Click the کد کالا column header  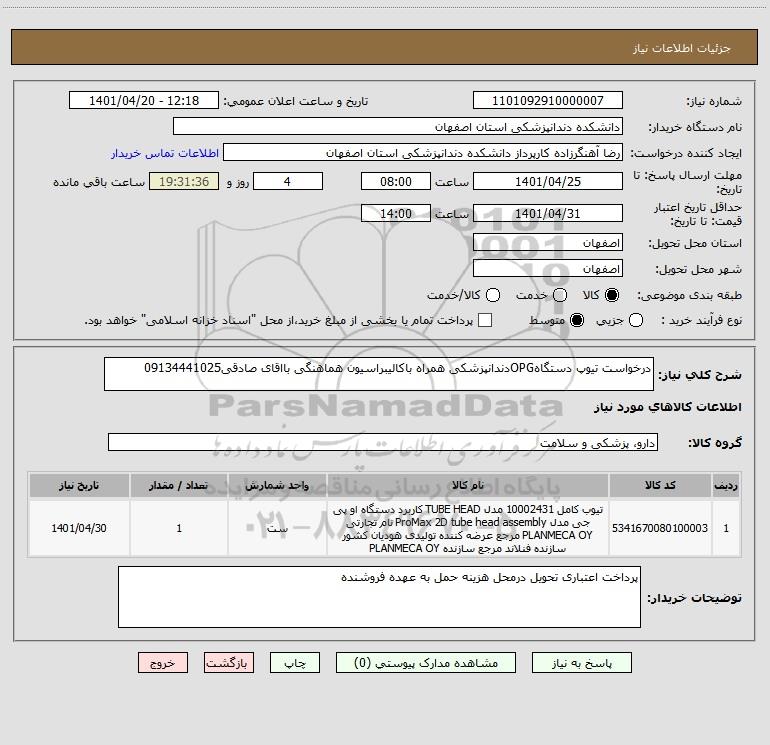(x=660, y=485)
